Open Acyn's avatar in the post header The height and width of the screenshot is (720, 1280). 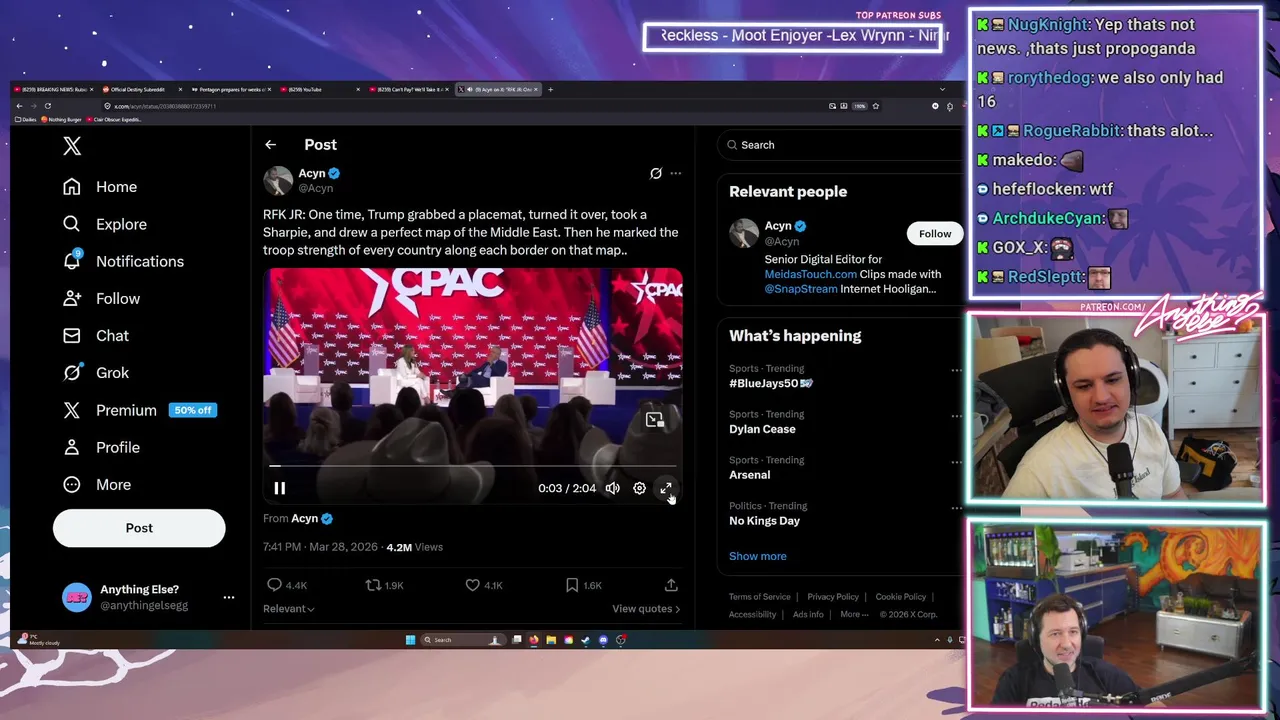(278, 180)
